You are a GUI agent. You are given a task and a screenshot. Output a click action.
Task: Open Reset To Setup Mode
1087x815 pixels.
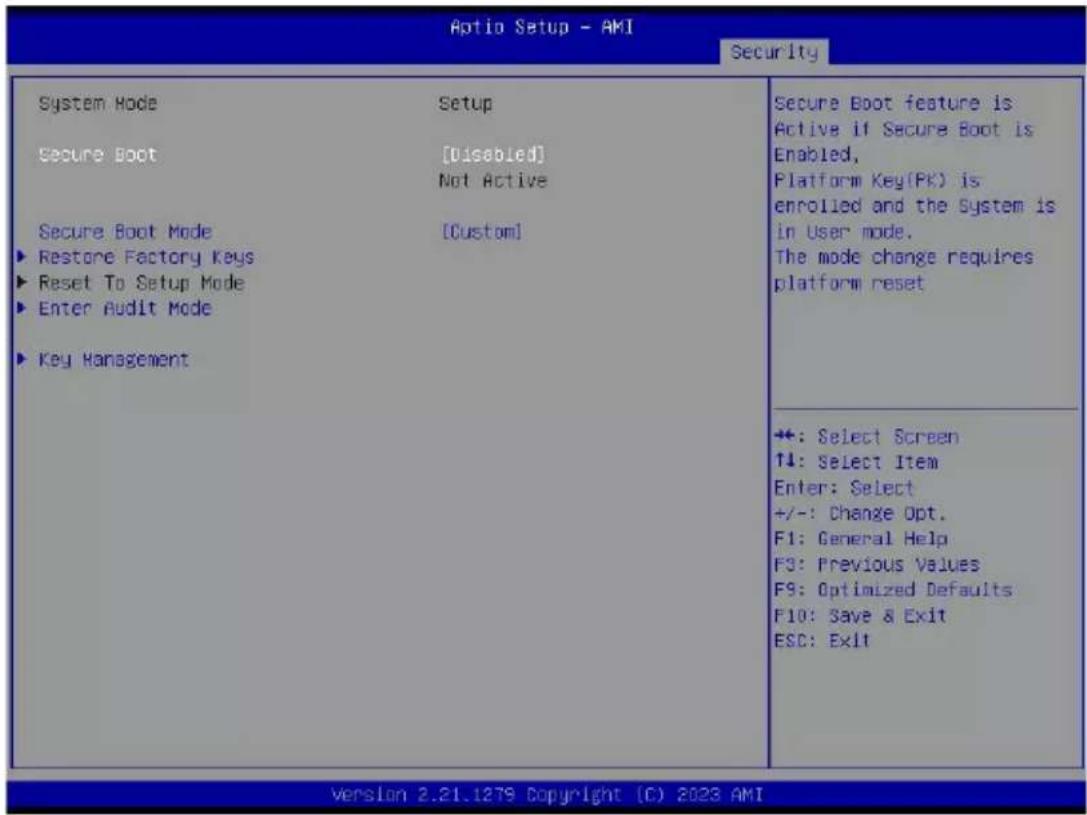tap(141, 283)
